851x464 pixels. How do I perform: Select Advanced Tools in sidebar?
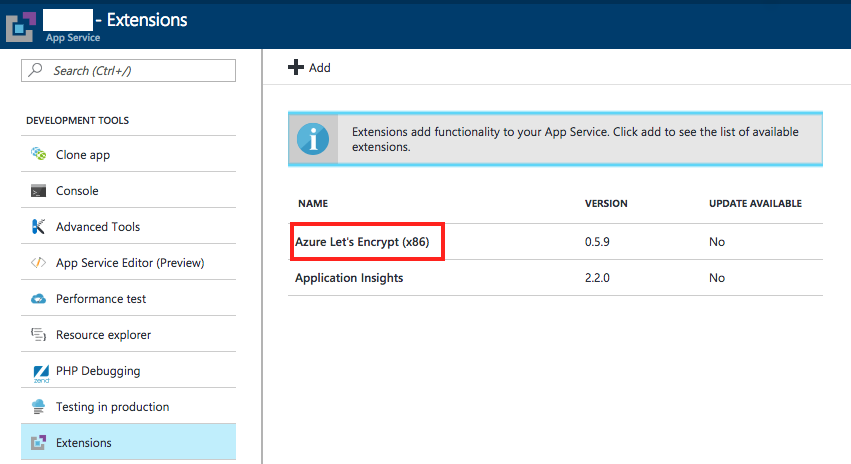click(x=129, y=226)
